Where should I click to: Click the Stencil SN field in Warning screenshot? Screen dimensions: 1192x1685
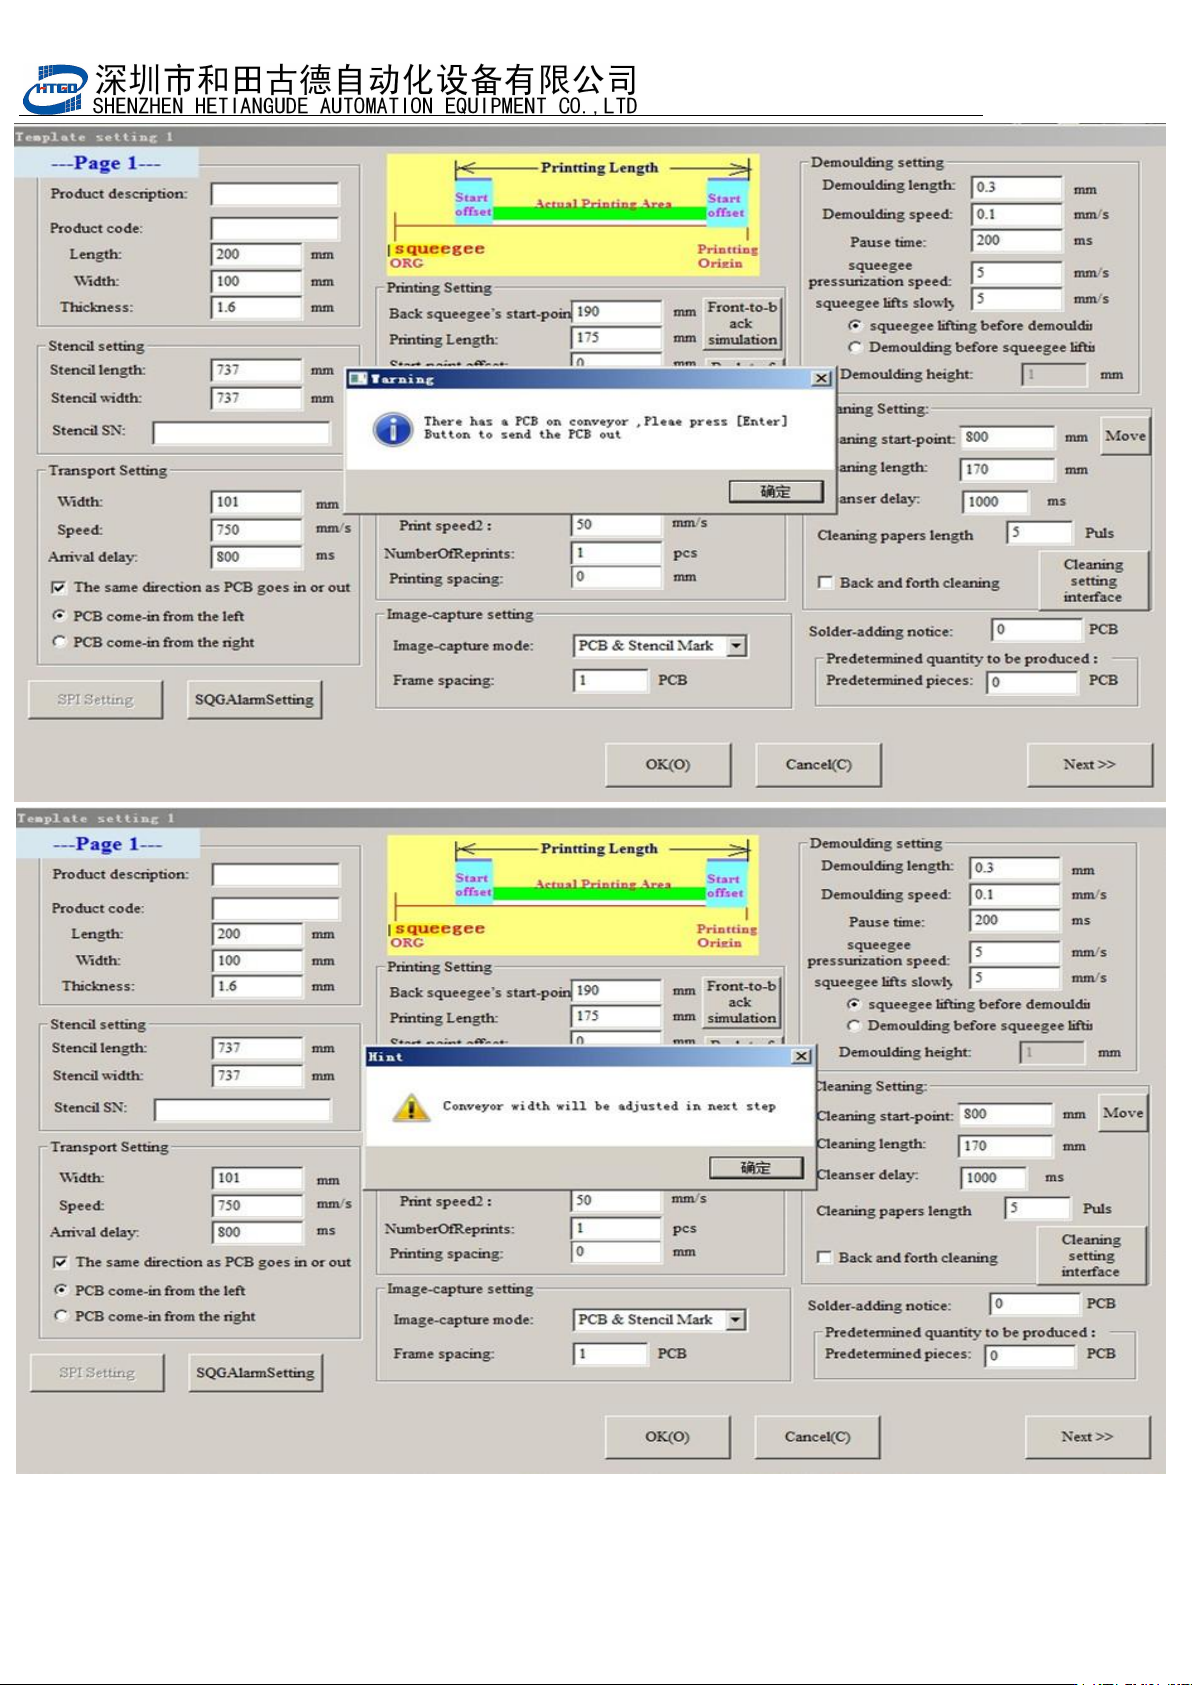tap(241, 432)
